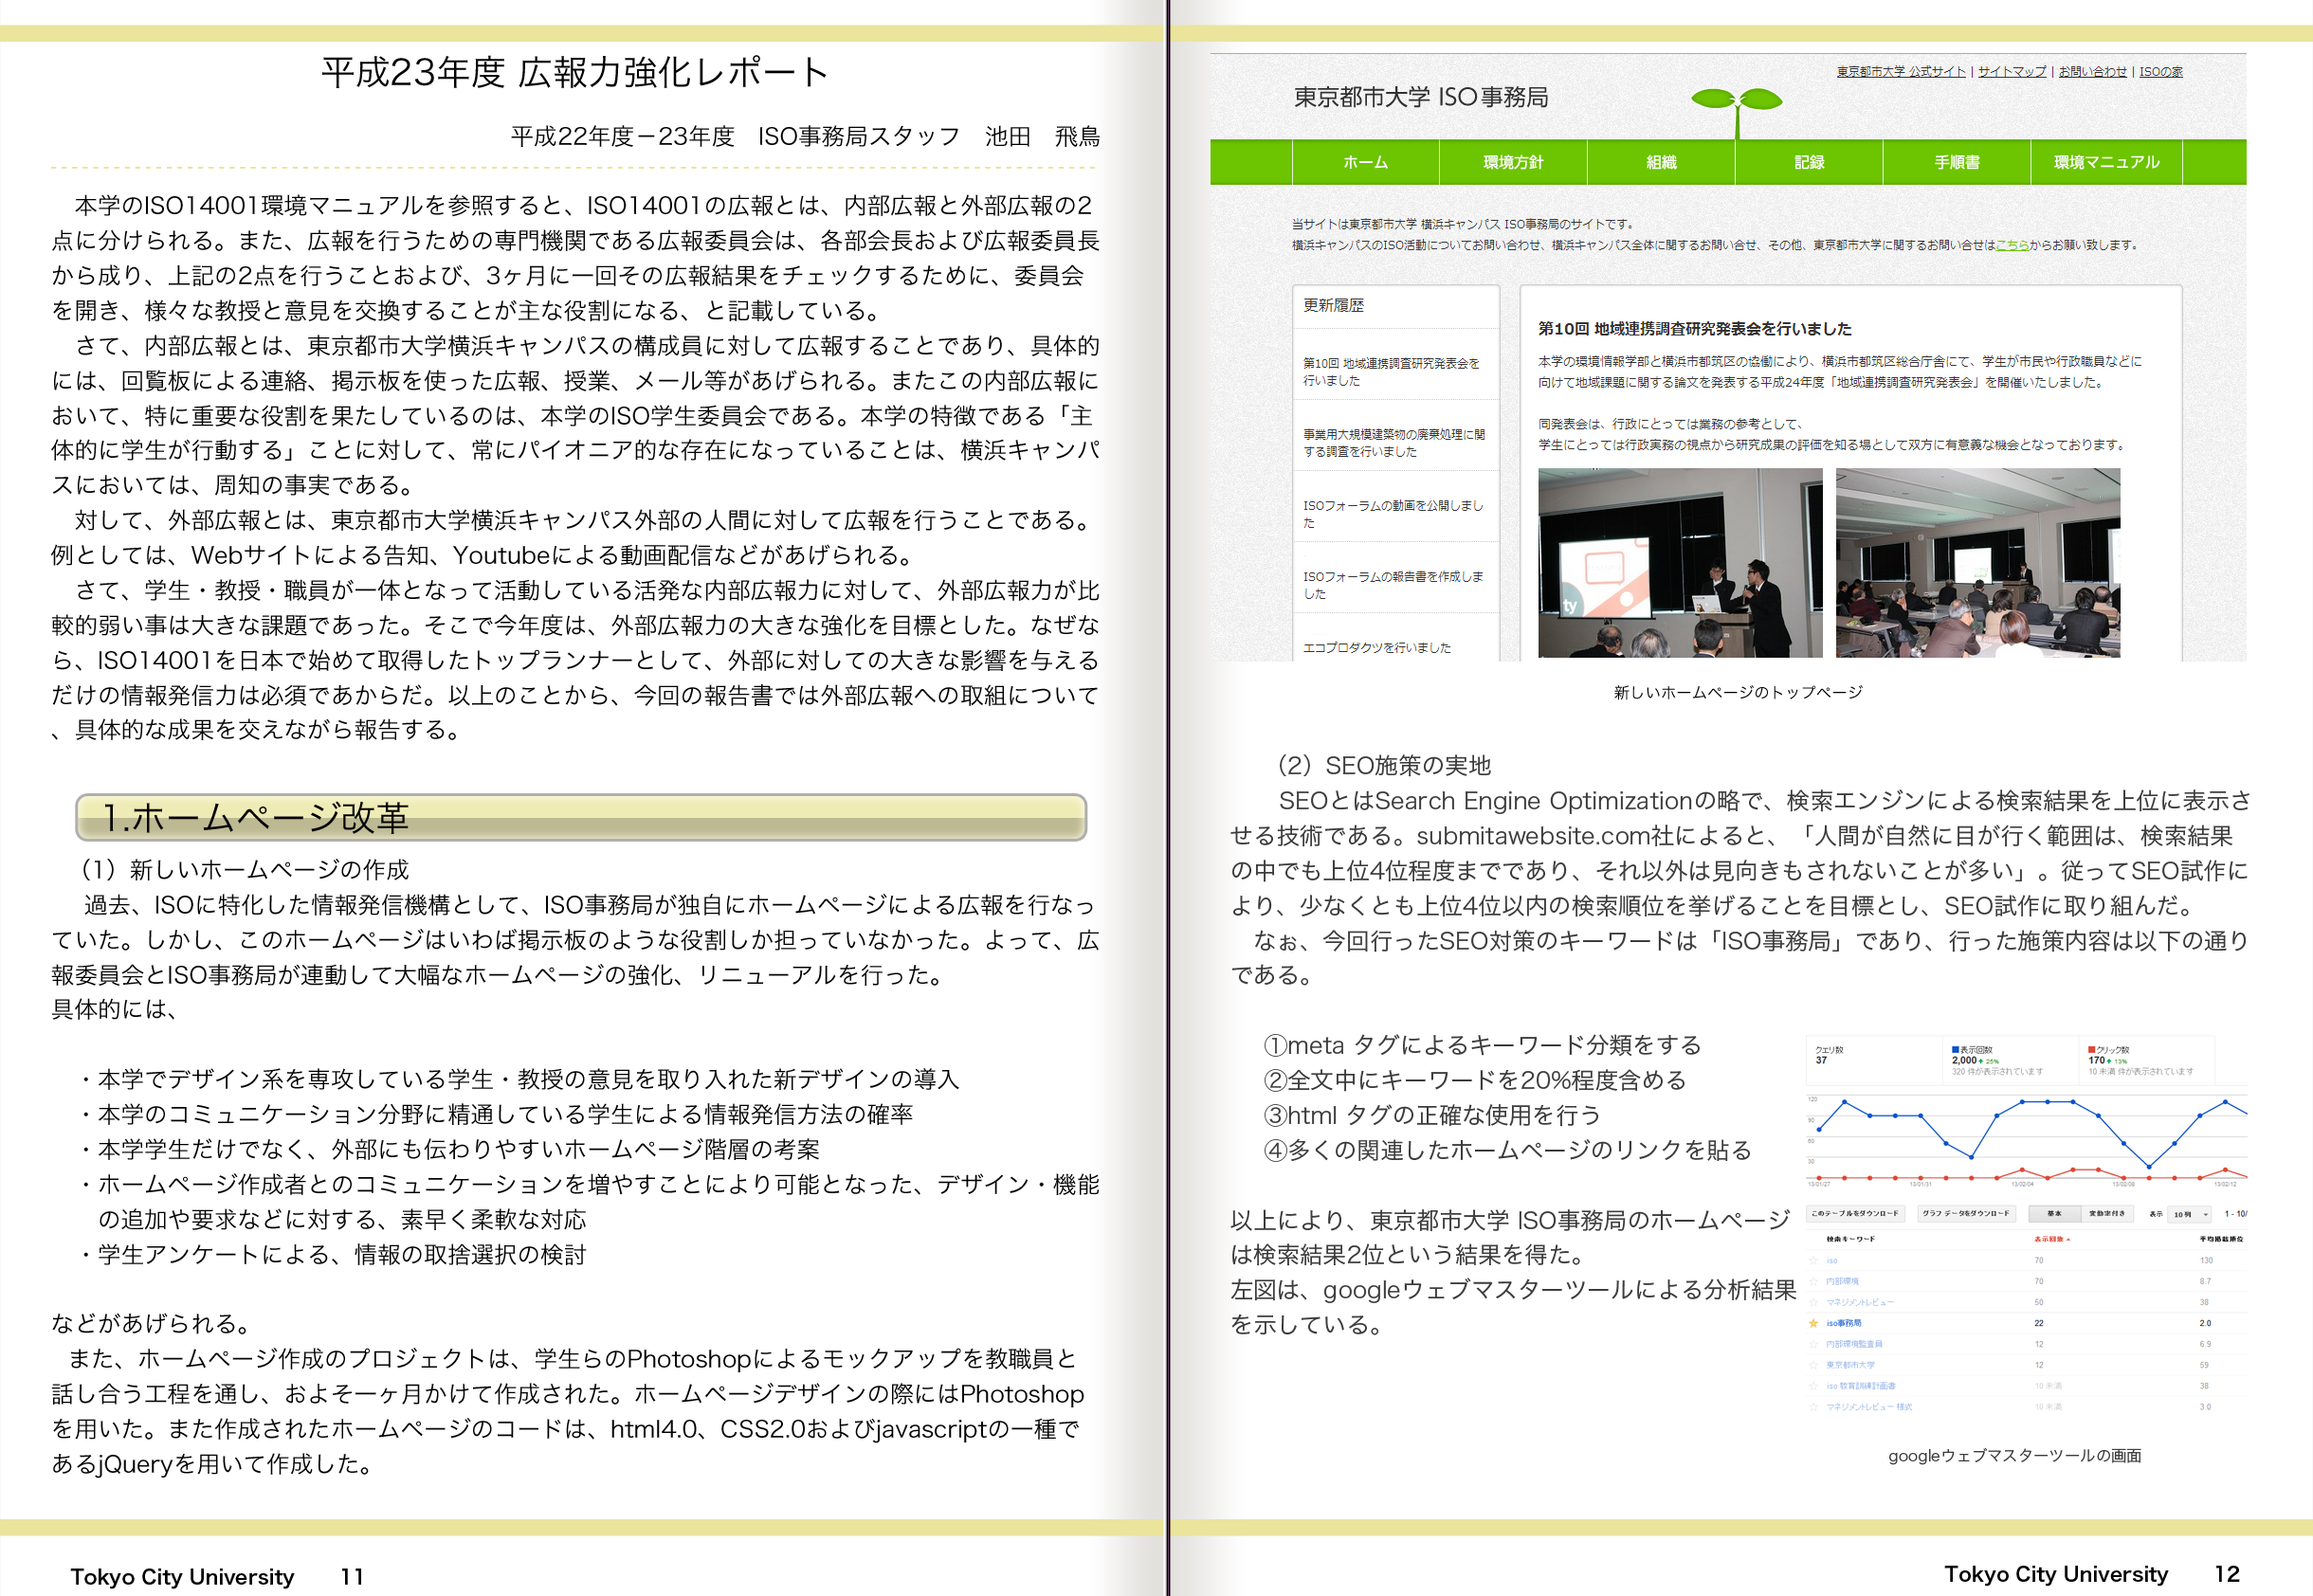Select the 環境マニュアル navigation tab
Screen dimensions: 2313x1596
pos(2106,162)
